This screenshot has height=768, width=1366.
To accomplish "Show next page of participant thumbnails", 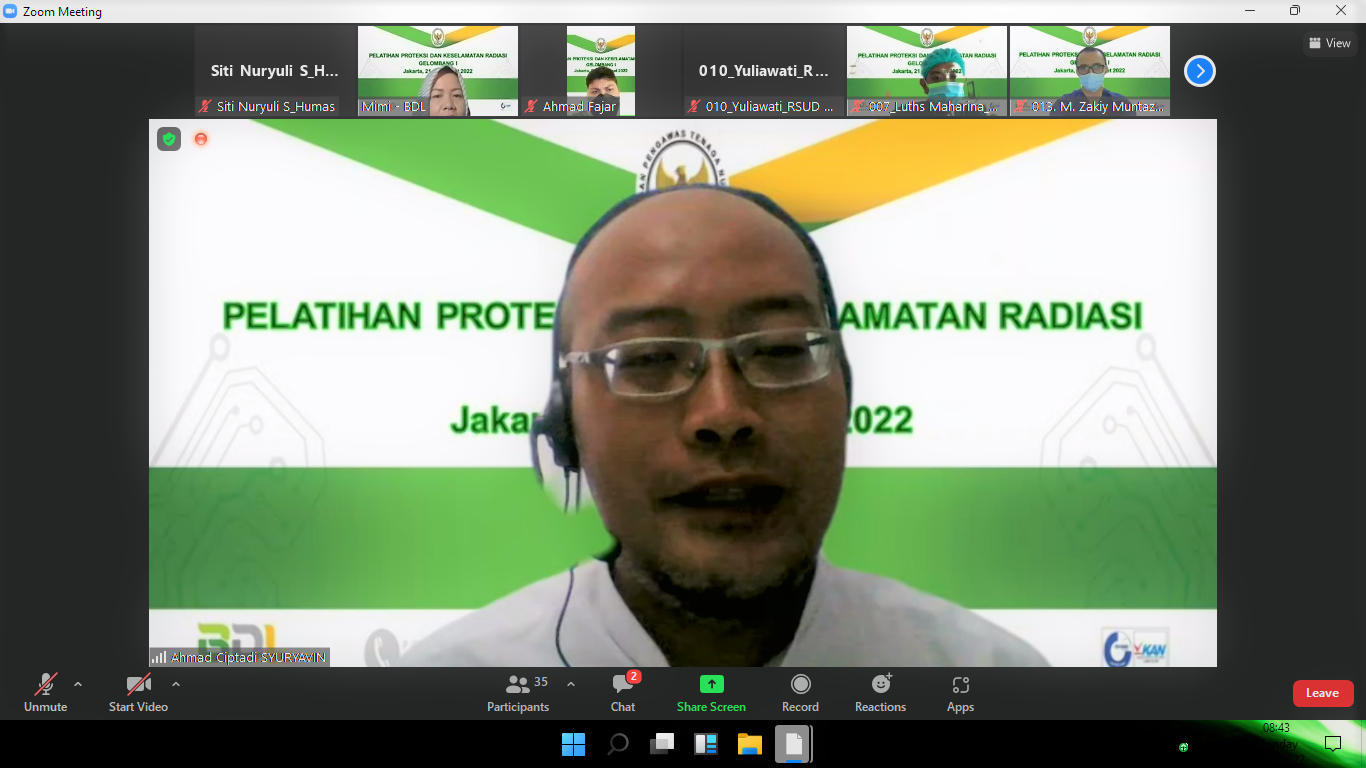I will click(x=1200, y=71).
